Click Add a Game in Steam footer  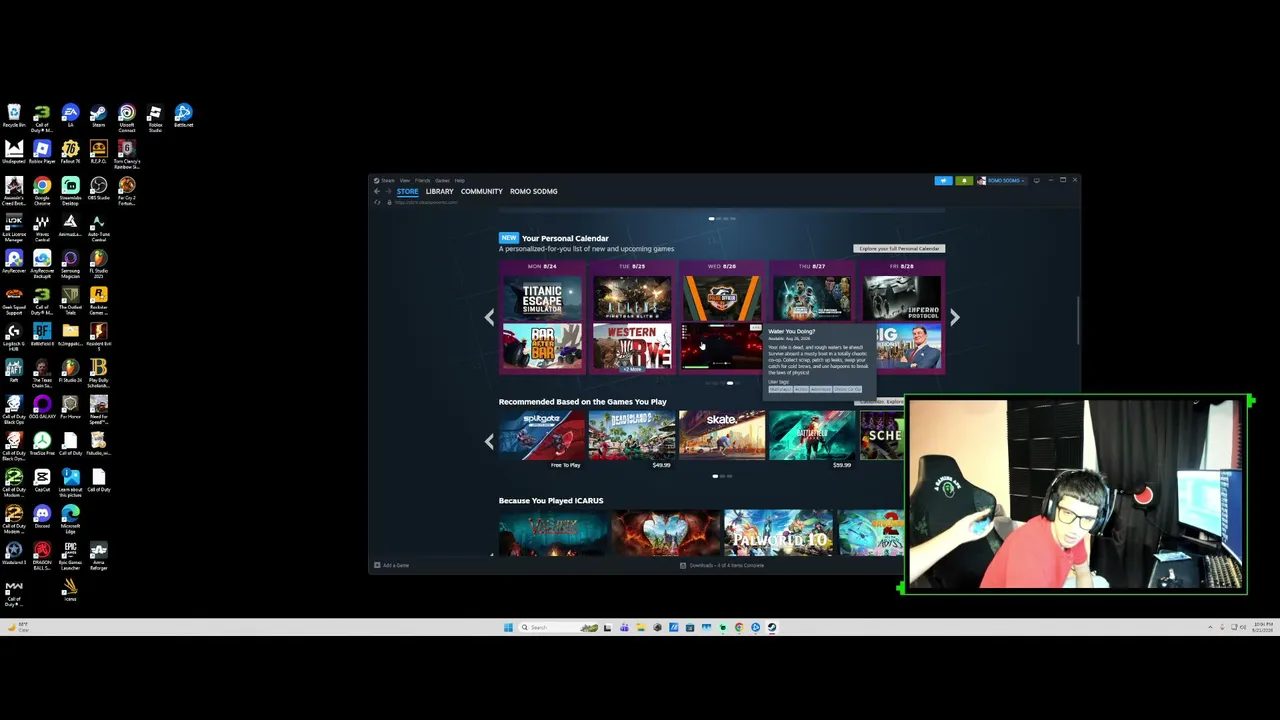pos(391,565)
